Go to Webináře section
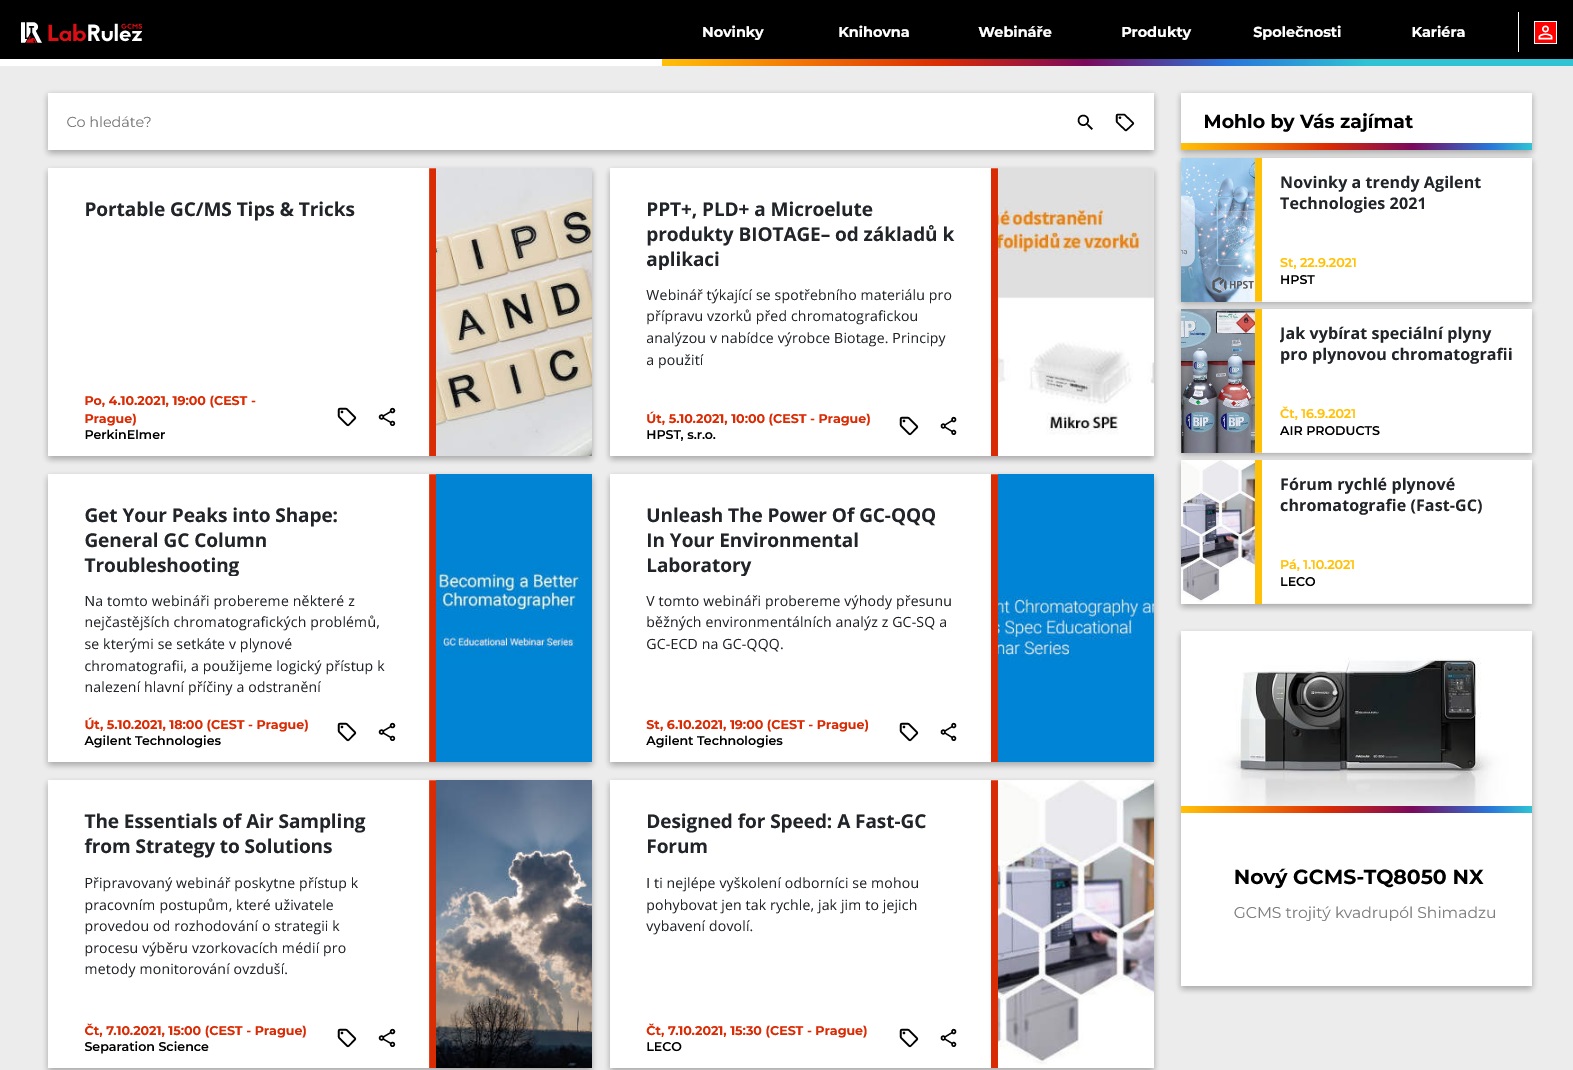Screen dimensions: 1573x1070 (1015, 32)
